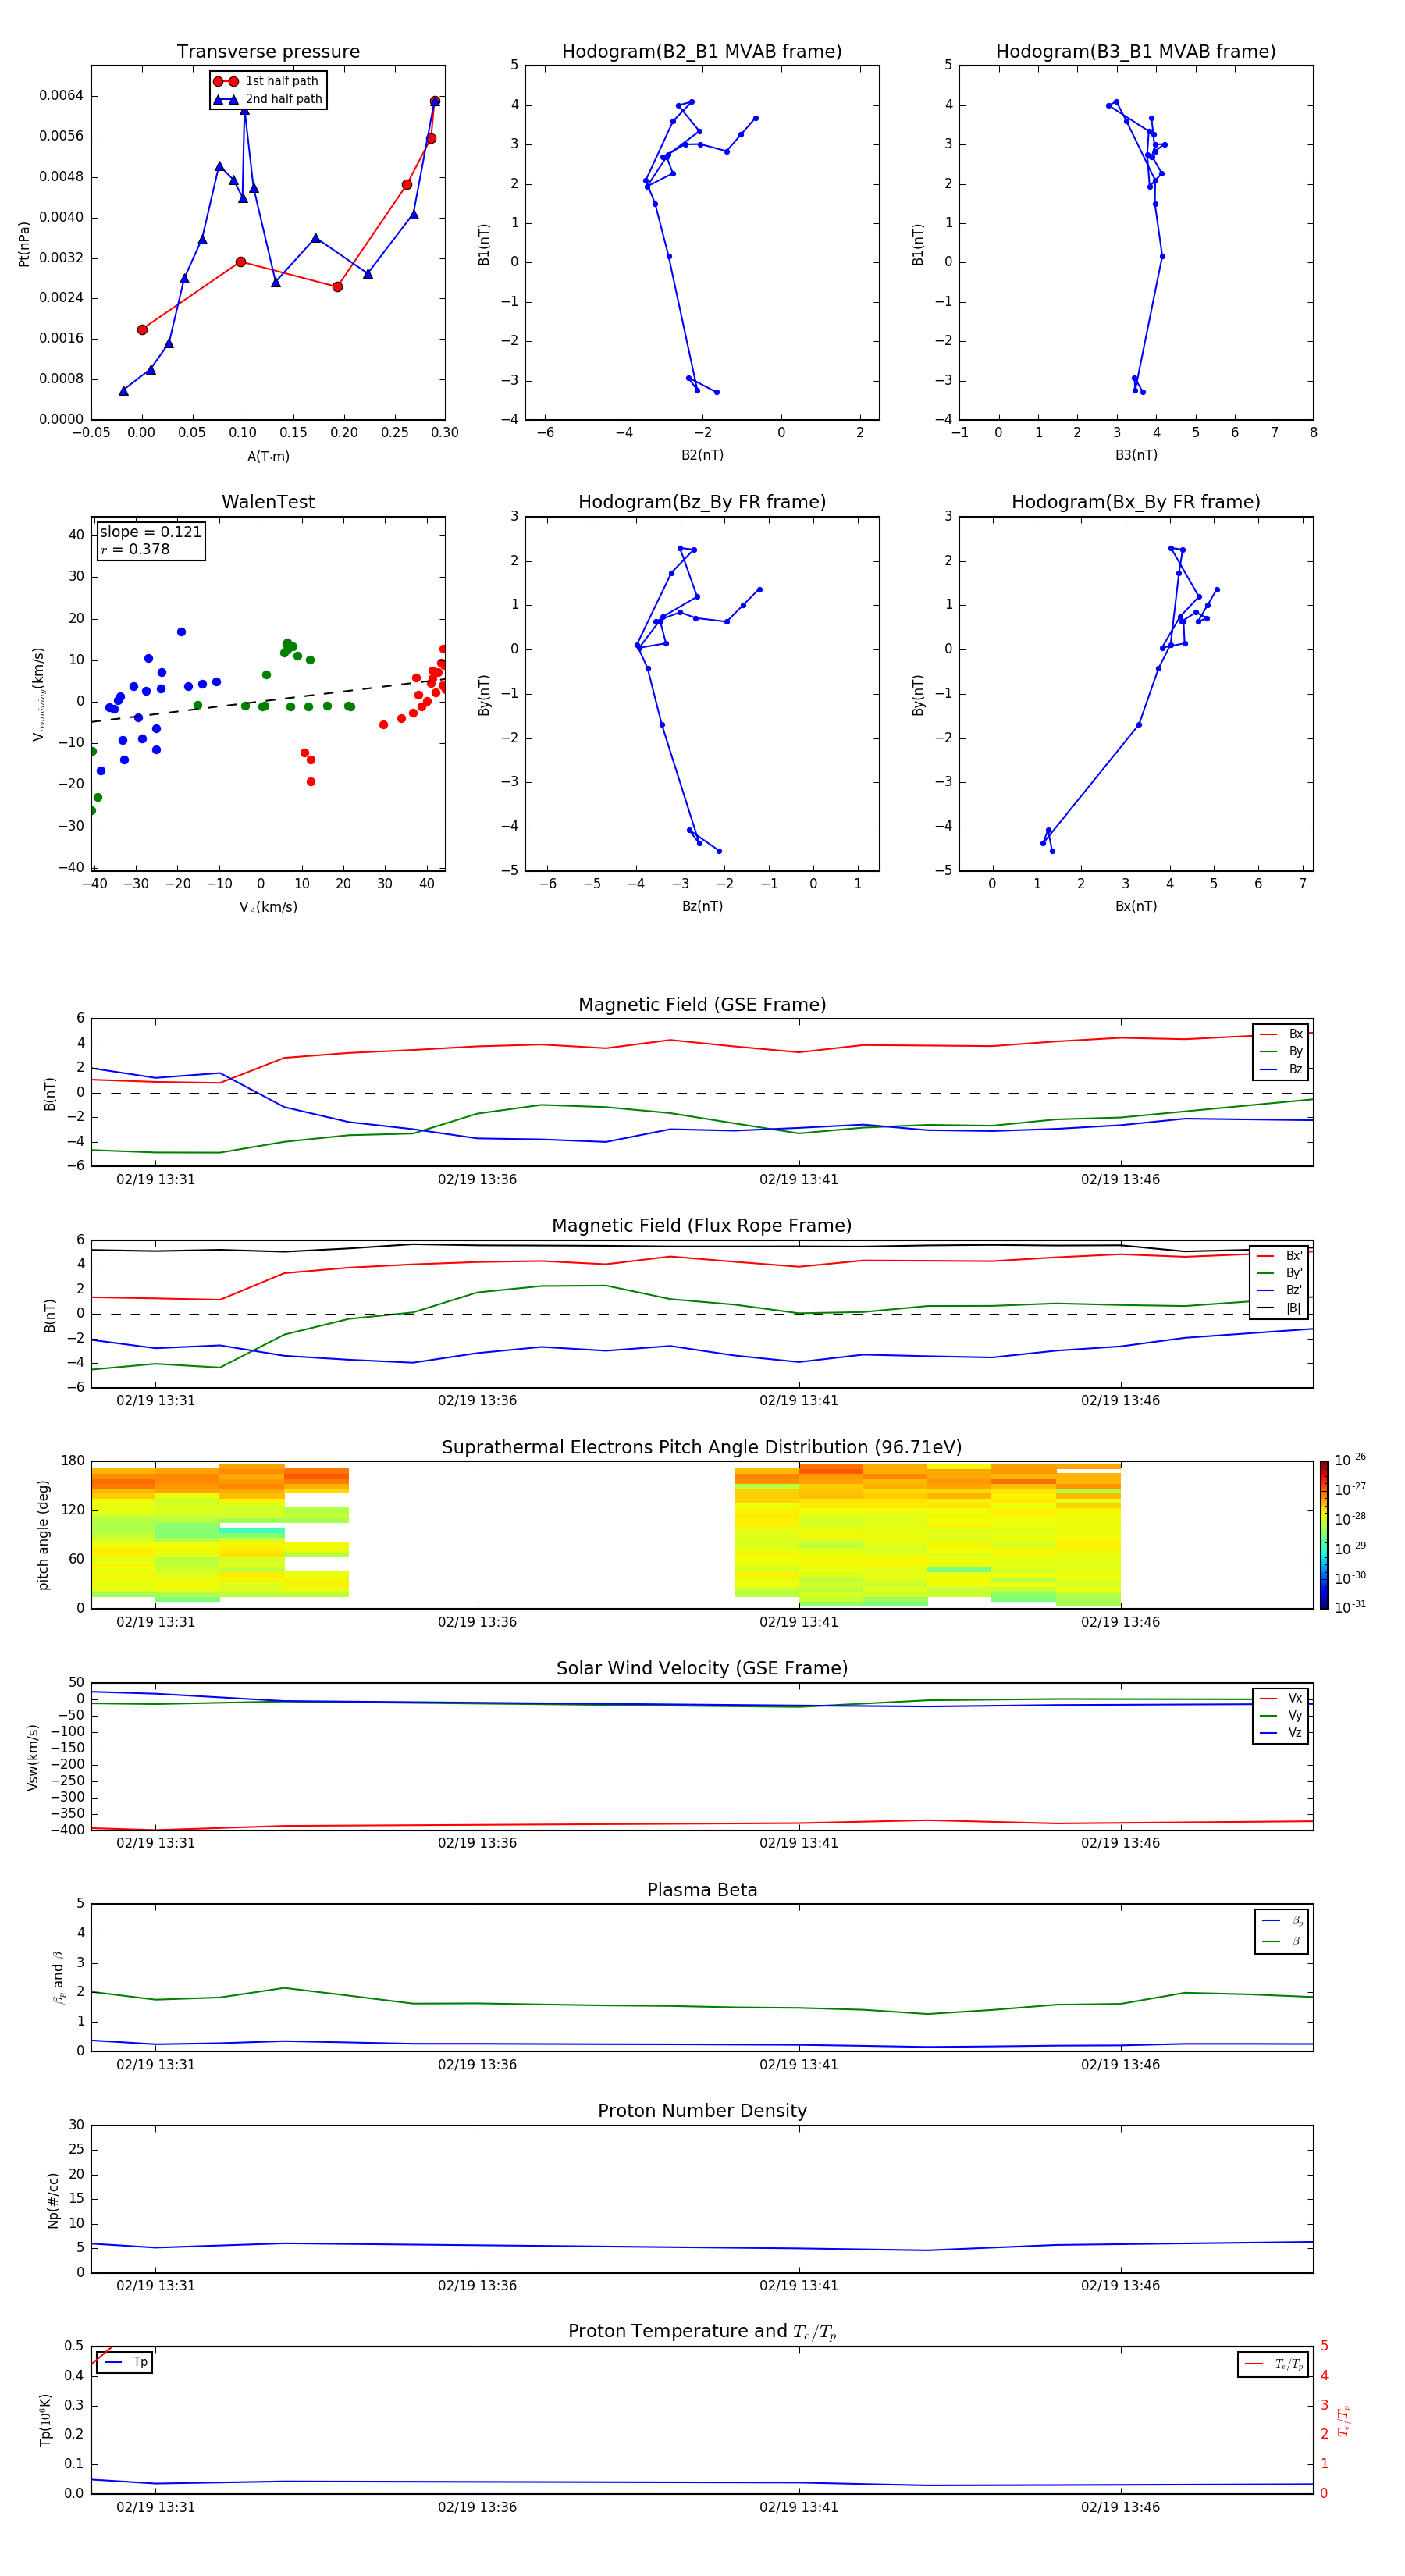Click the "Solar Wind Velocity (GSE Frame)" title
1405x2576 pixels.
tap(702, 1668)
